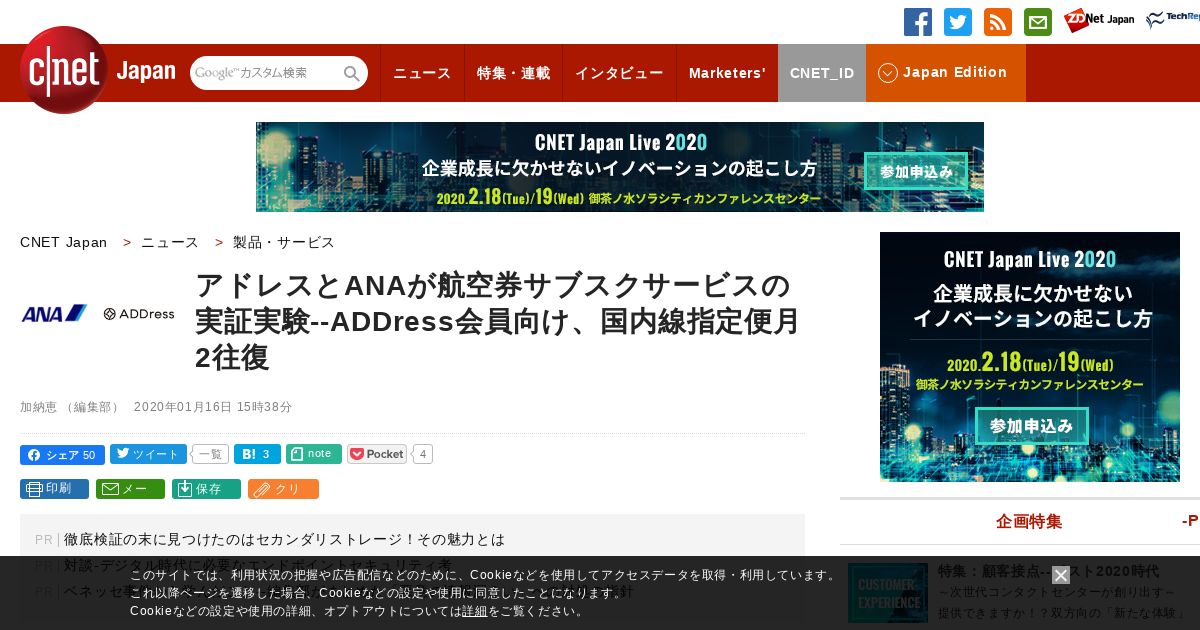This screenshot has width=1200, height=630.
Task: Focus the Google custom search field
Action: 267,73
